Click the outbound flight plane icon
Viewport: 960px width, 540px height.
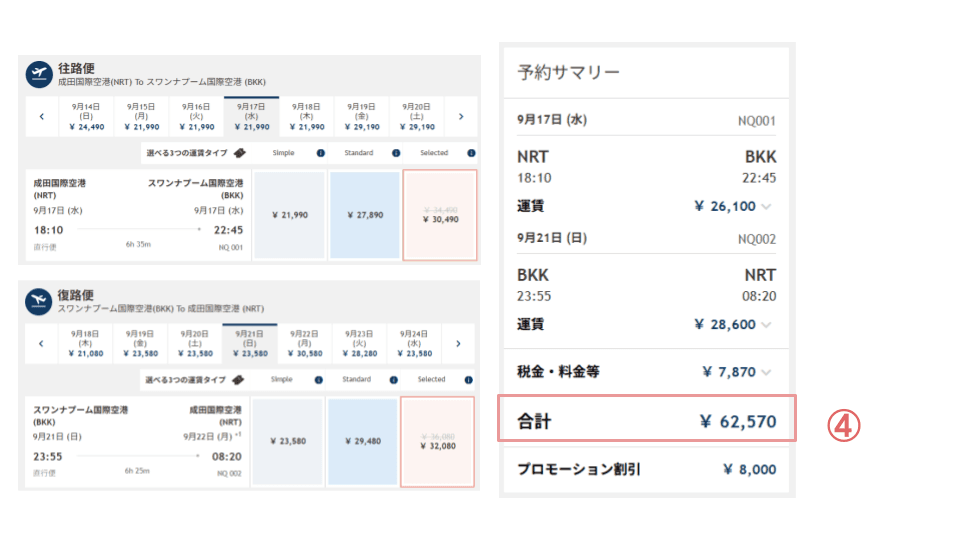pyautogui.click(x=39, y=74)
